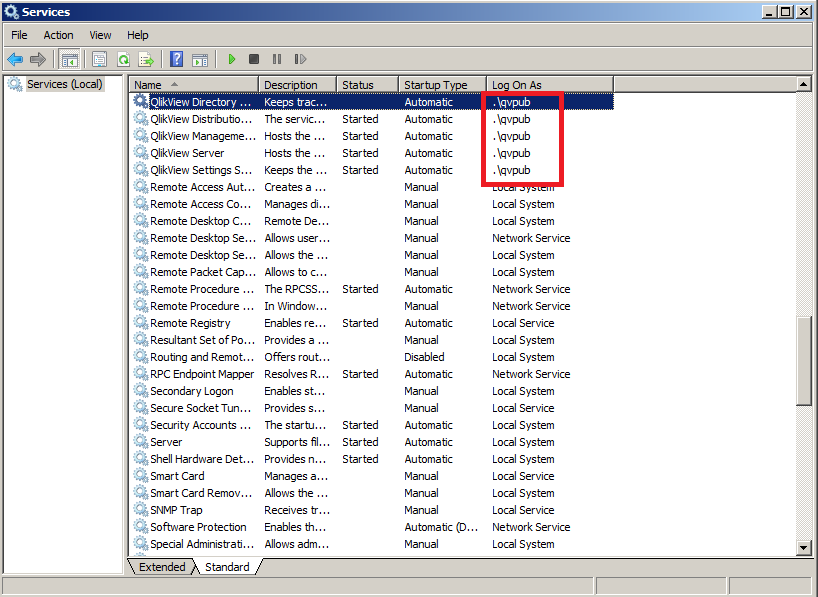Screen dimensions: 818x597
Task: Pause the service with pause icon
Action: click(x=277, y=59)
